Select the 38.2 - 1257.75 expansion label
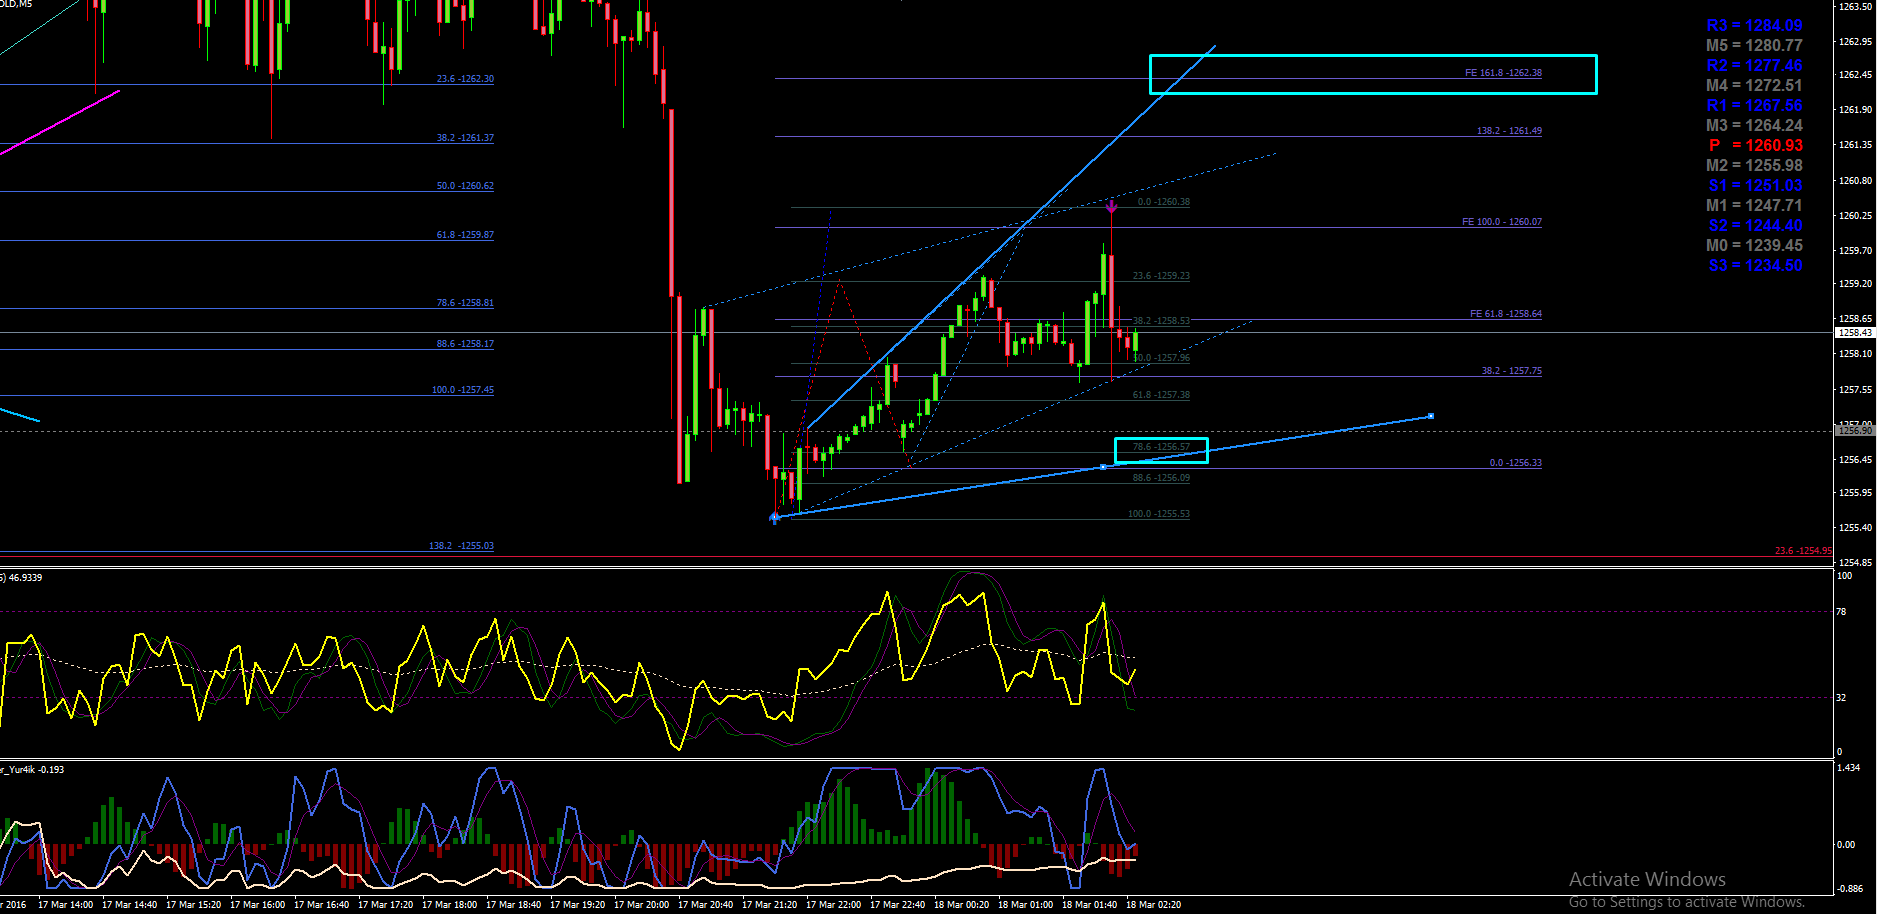The width and height of the screenshot is (1878, 914). [1512, 371]
